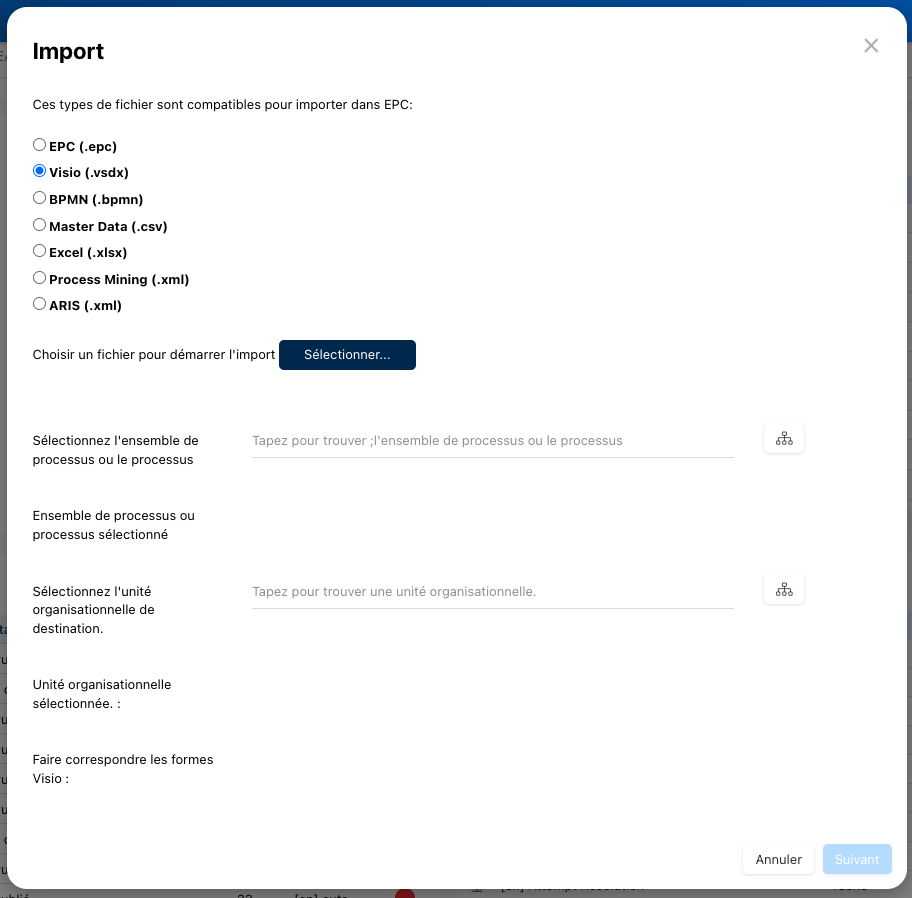Choose the BPMN (.bpmn) file type
This screenshot has height=898, width=912.
[x=40, y=198]
